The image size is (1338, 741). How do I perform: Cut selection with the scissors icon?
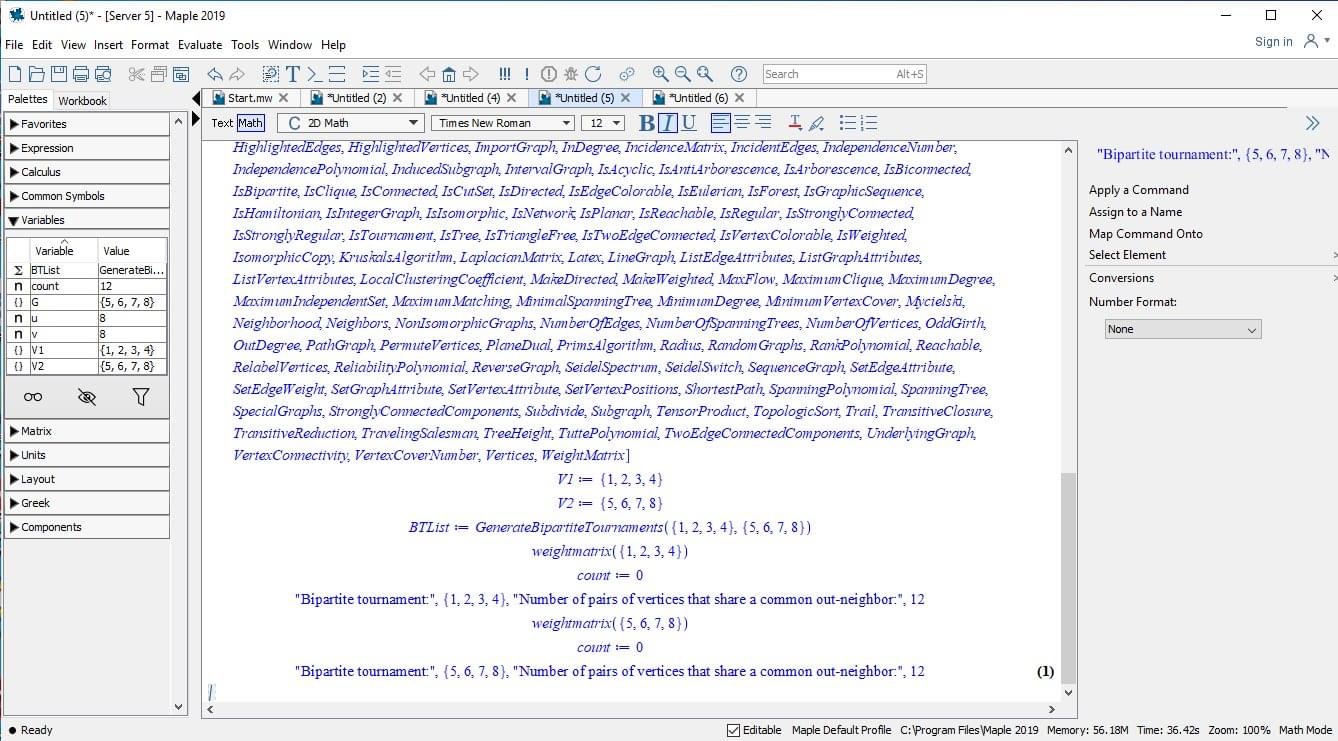tap(137, 74)
